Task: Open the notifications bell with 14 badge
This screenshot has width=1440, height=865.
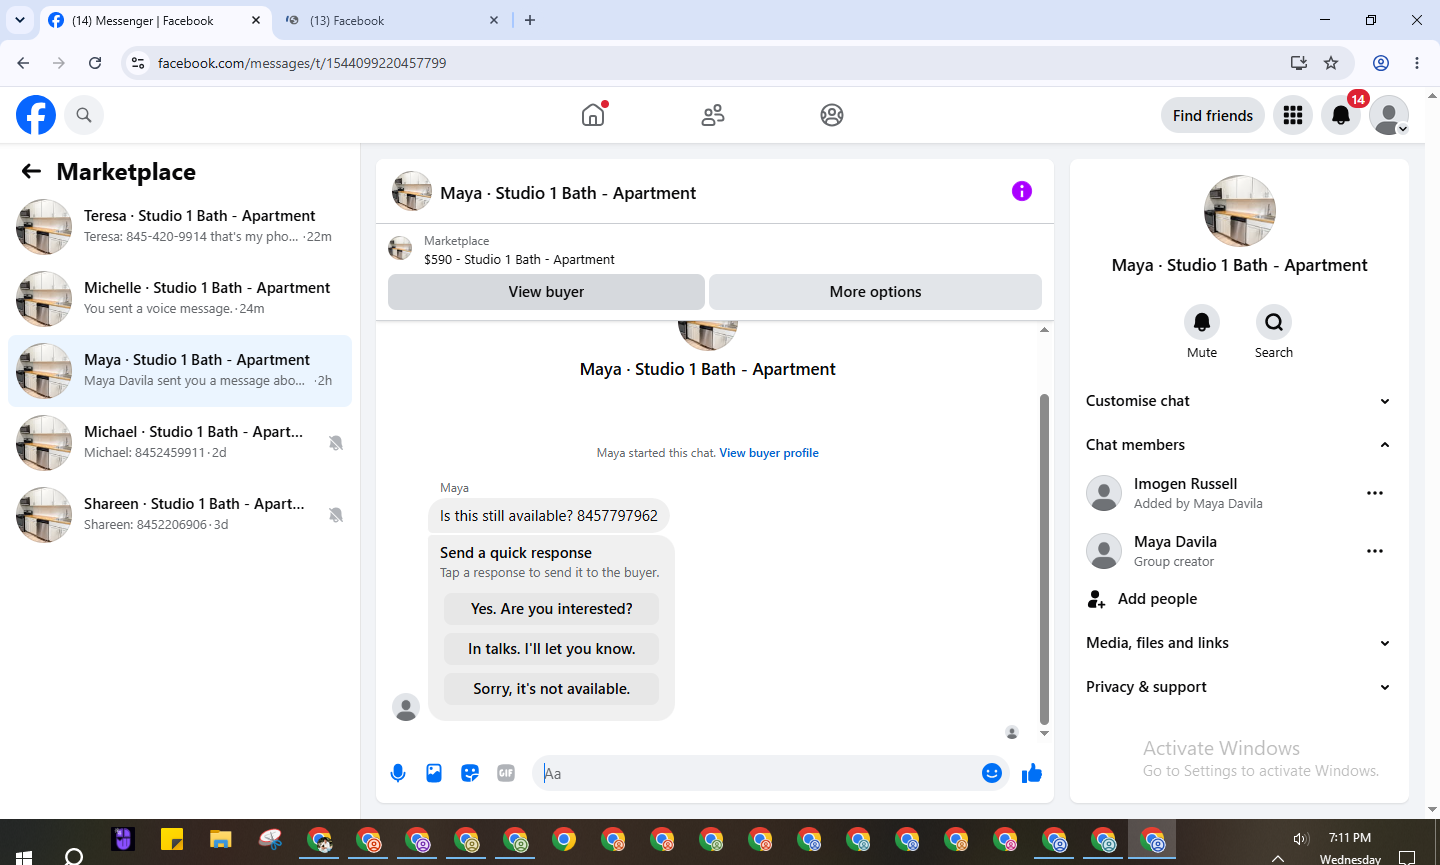Action: point(1341,115)
